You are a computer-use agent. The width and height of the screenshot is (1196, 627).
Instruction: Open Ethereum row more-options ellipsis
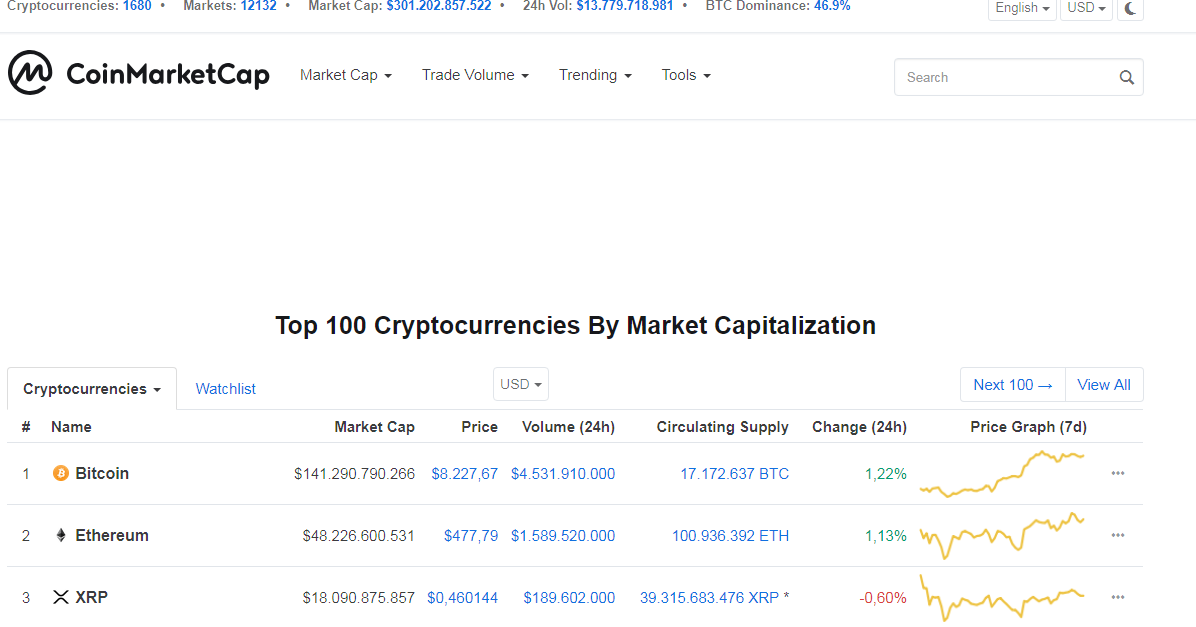click(1118, 535)
